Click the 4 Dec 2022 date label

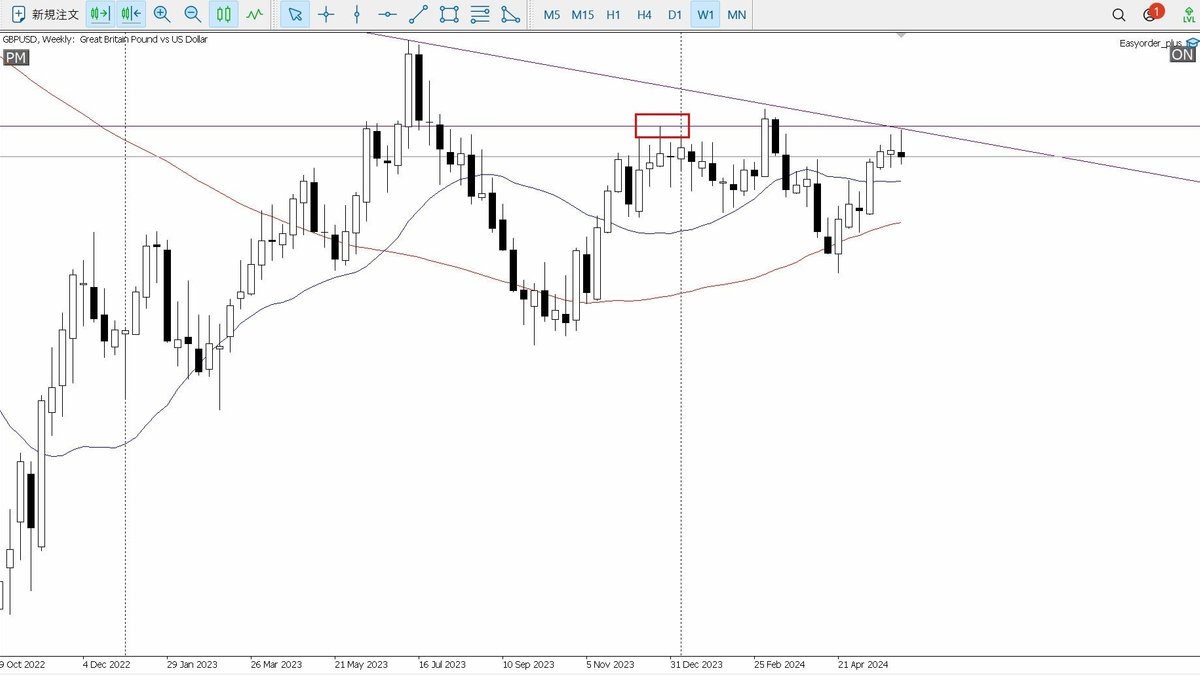coord(107,664)
